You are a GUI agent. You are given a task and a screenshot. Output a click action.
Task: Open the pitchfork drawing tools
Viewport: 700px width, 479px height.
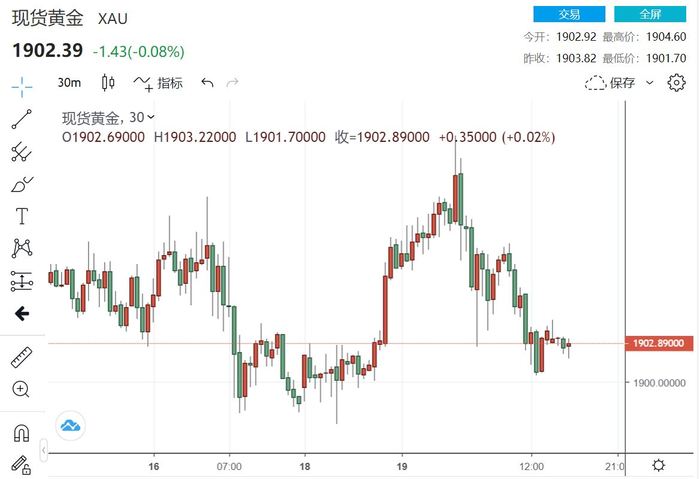[21, 152]
